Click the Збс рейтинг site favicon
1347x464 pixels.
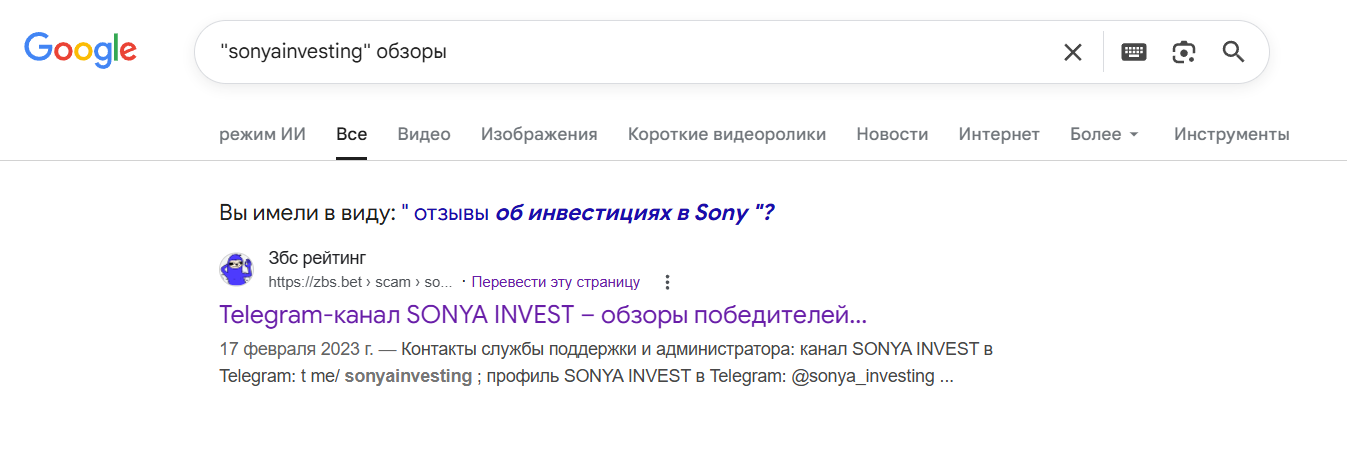pyautogui.click(x=236, y=270)
